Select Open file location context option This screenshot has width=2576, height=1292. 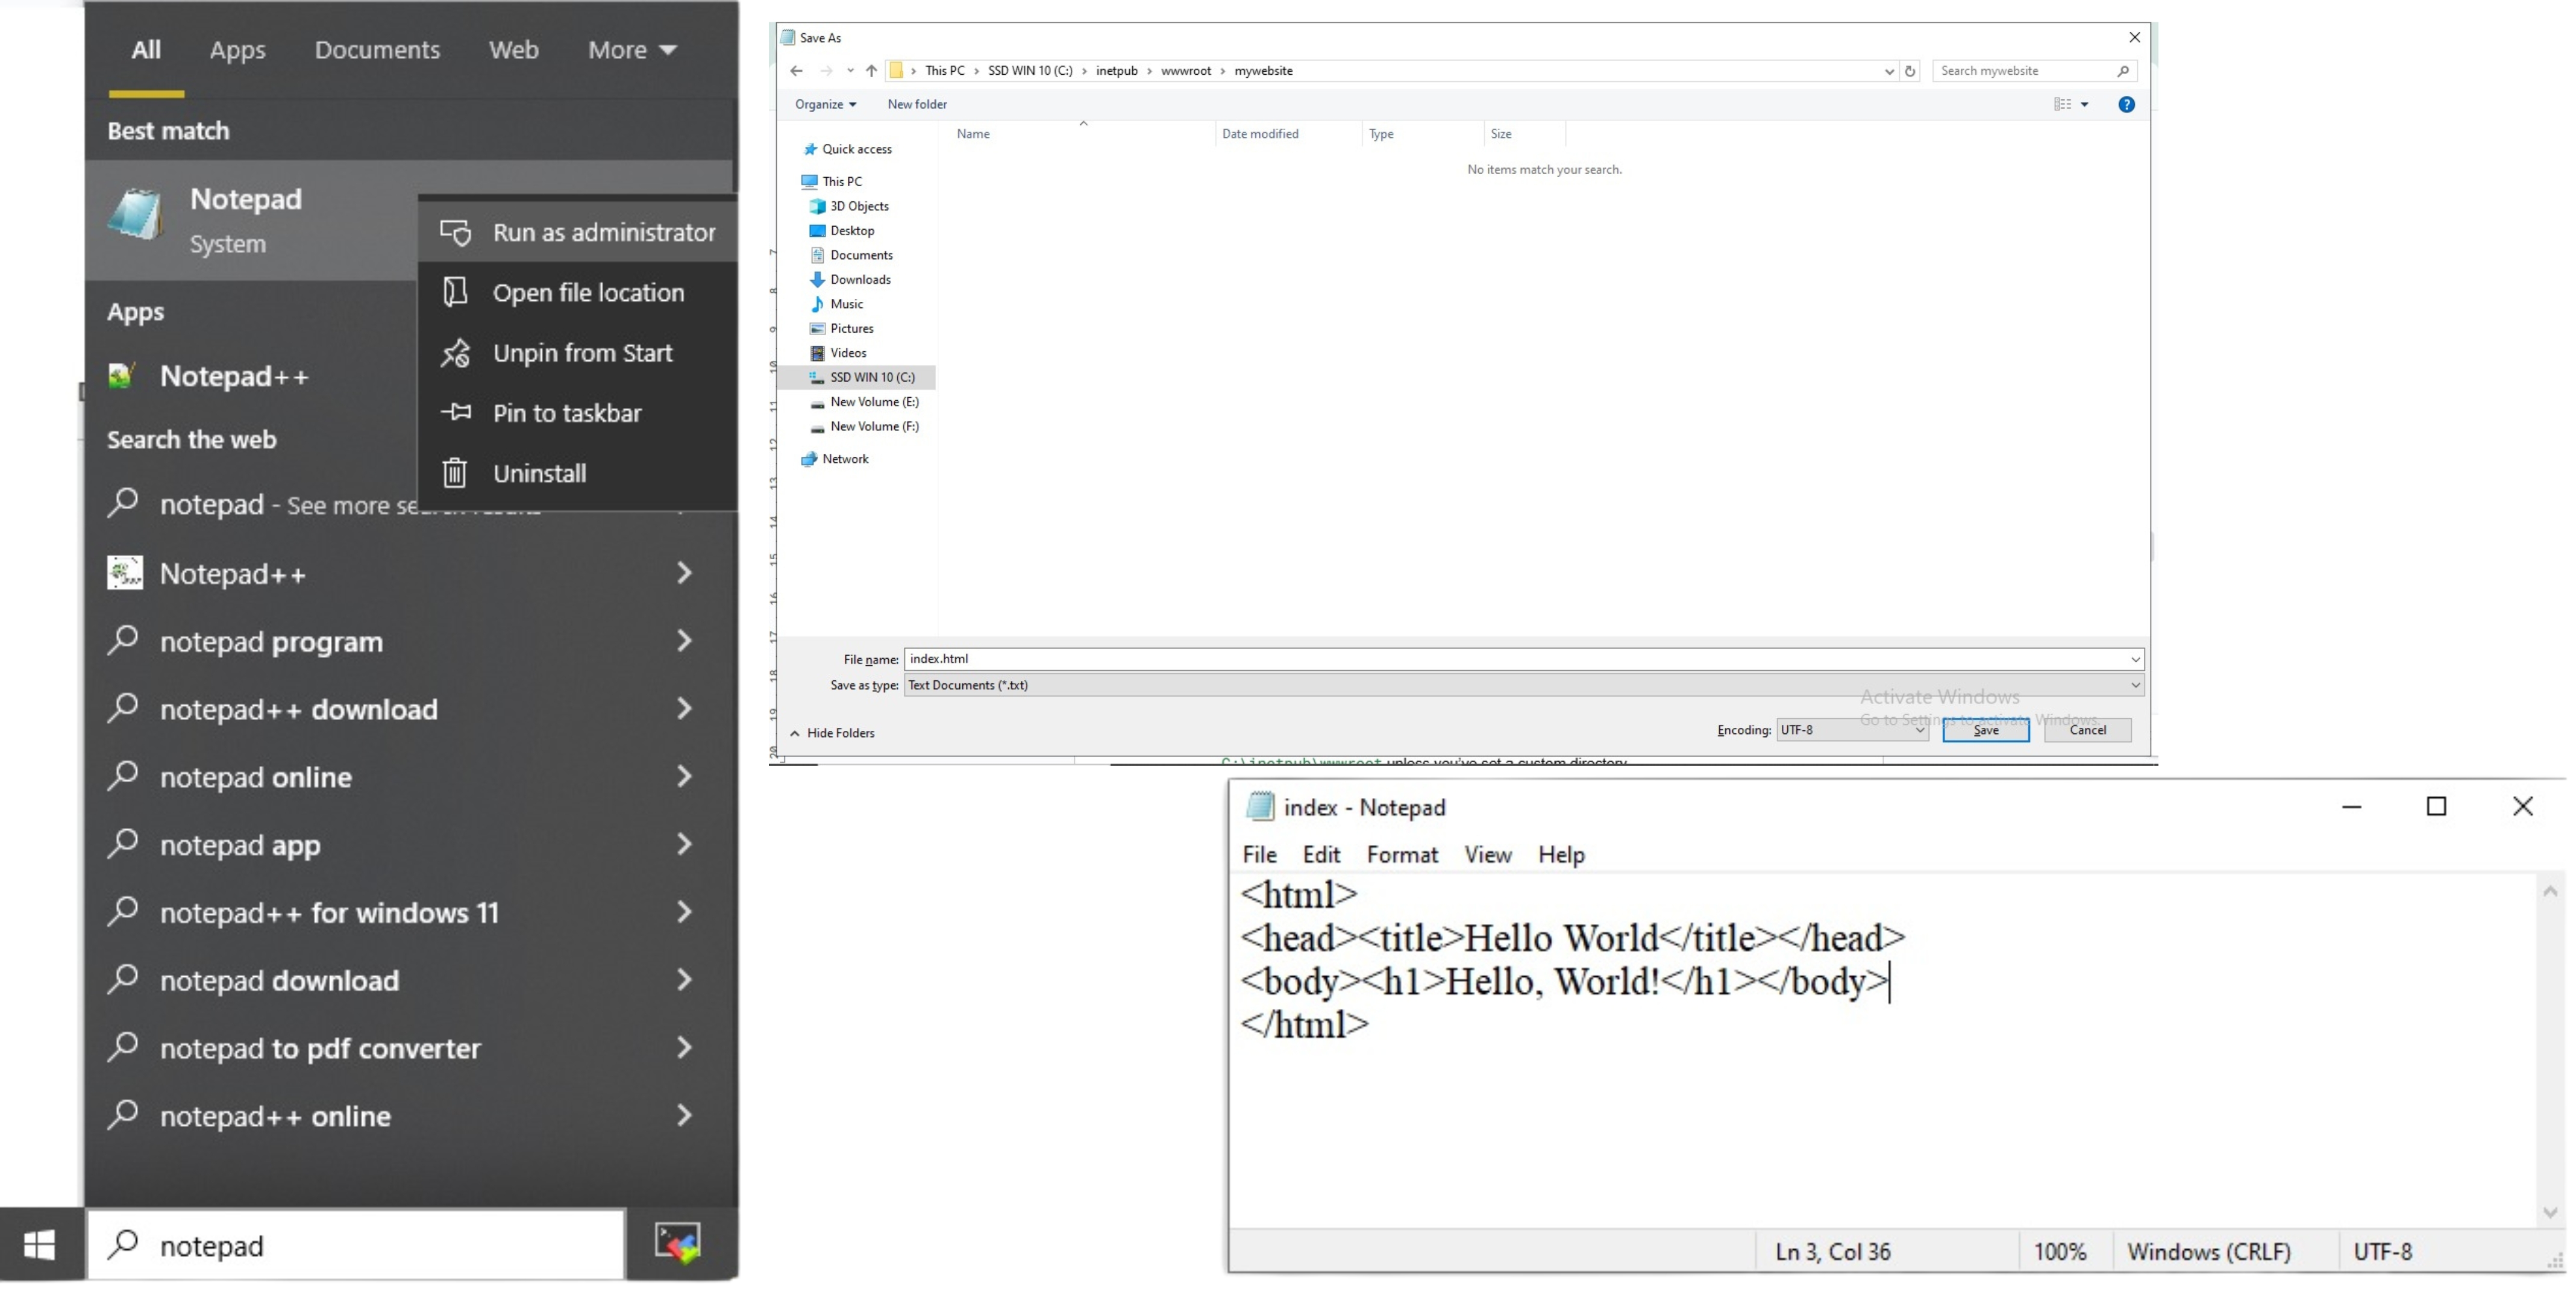click(x=588, y=292)
